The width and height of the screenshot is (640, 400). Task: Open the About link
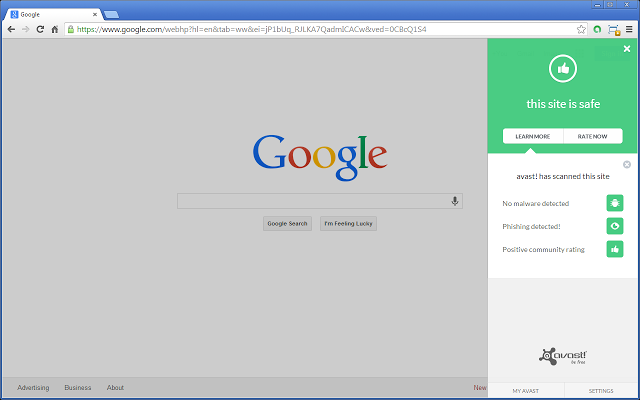click(115, 387)
